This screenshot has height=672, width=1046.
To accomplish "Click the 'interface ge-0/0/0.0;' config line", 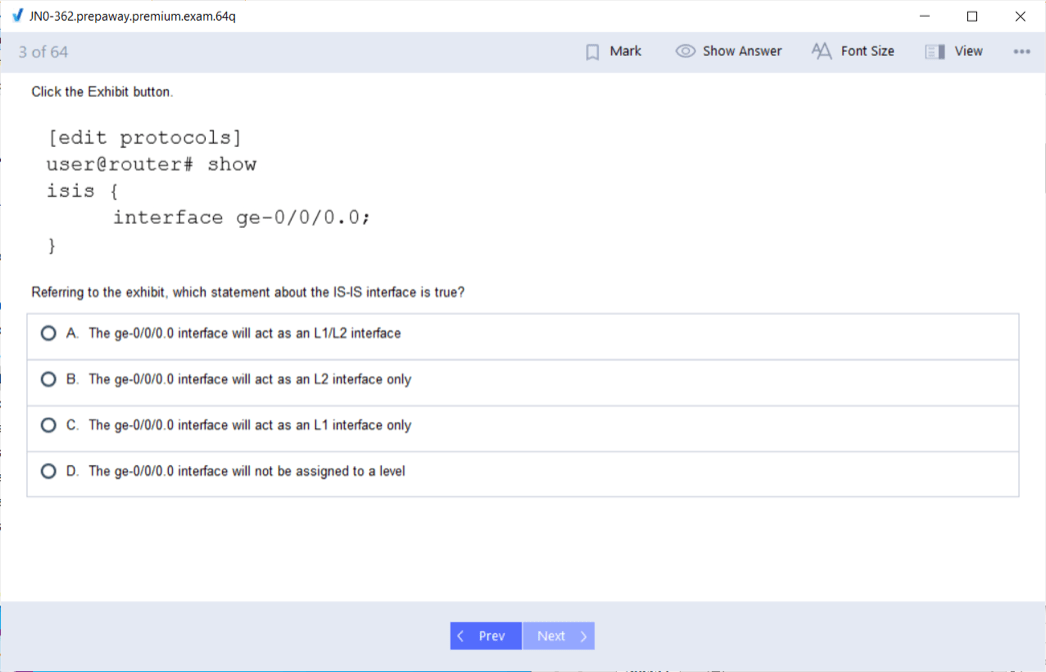I will (241, 218).
